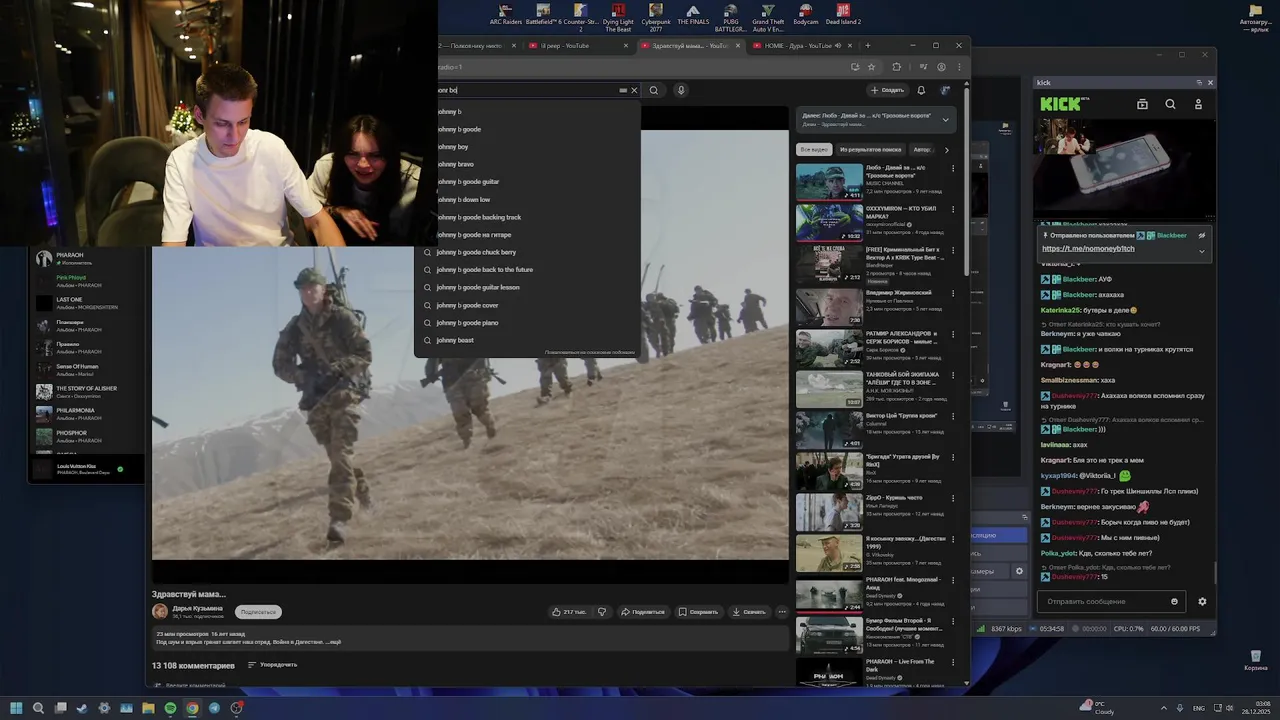Screen dimensions: 1280x720
Task: Expand the pinned message in Kick chat
Action: 1202,251
